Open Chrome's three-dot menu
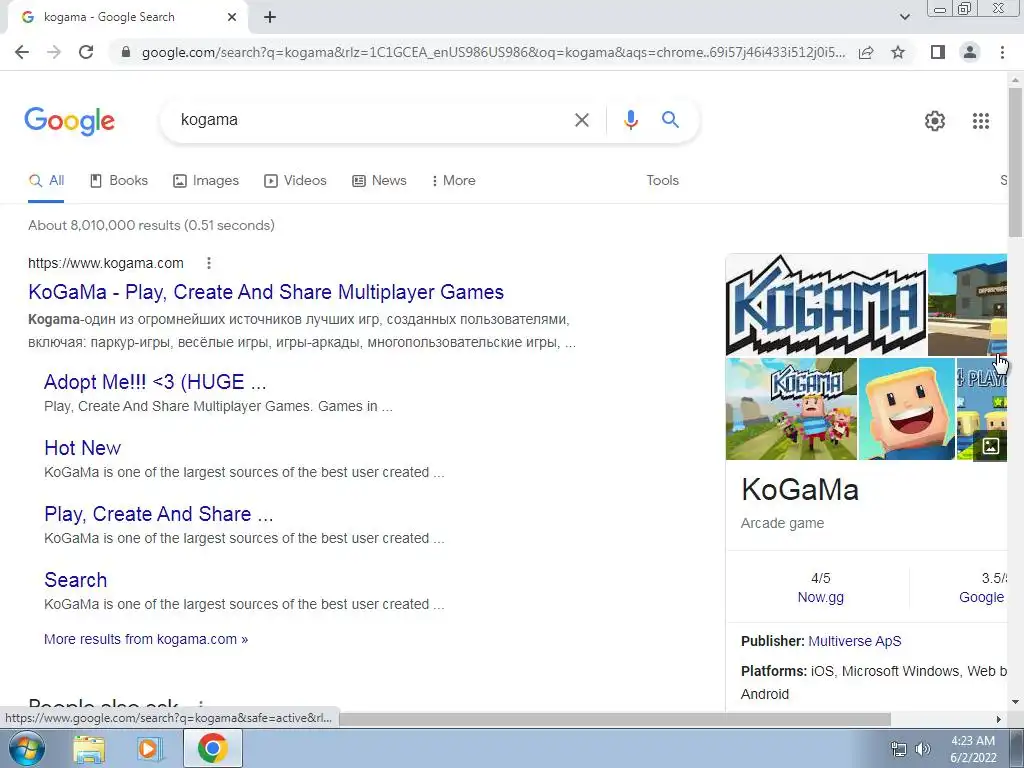1024x768 pixels. (1002, 52)
